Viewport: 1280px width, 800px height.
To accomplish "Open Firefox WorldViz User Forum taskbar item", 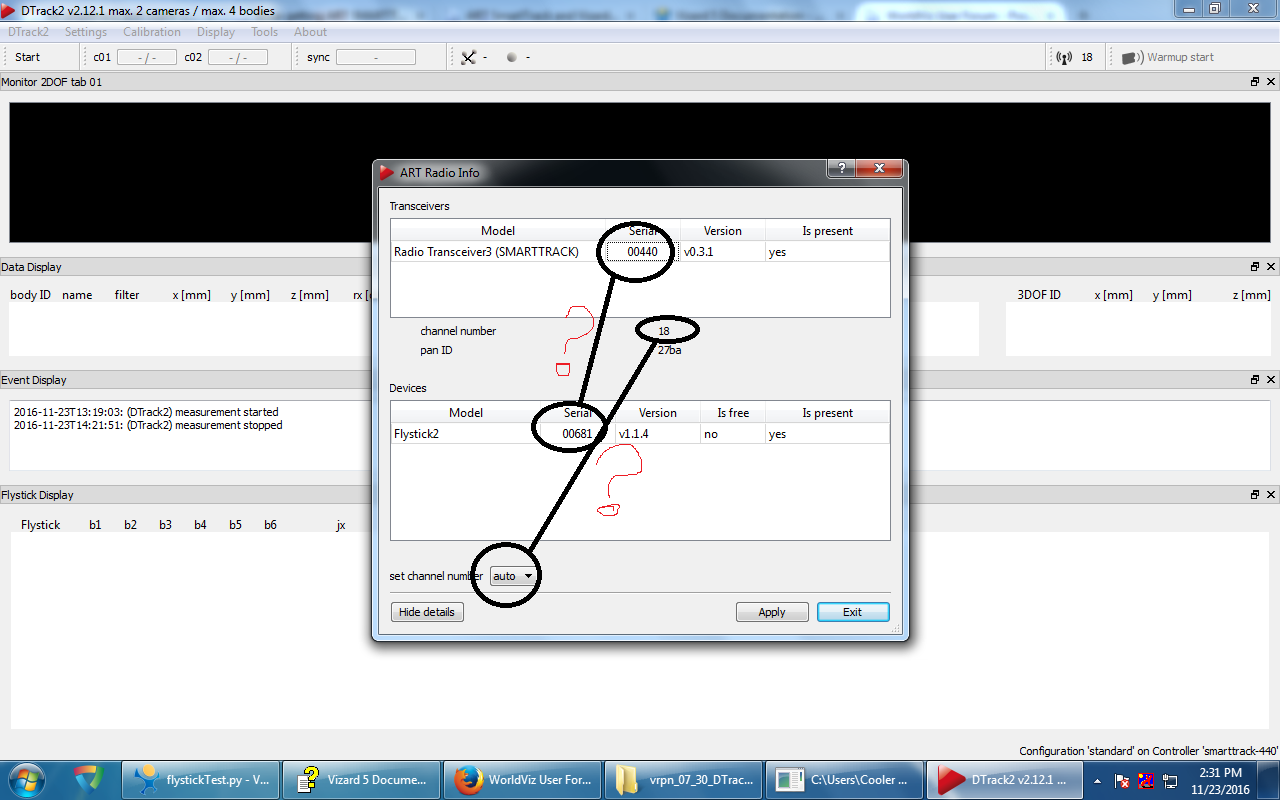I will (520, 778).
